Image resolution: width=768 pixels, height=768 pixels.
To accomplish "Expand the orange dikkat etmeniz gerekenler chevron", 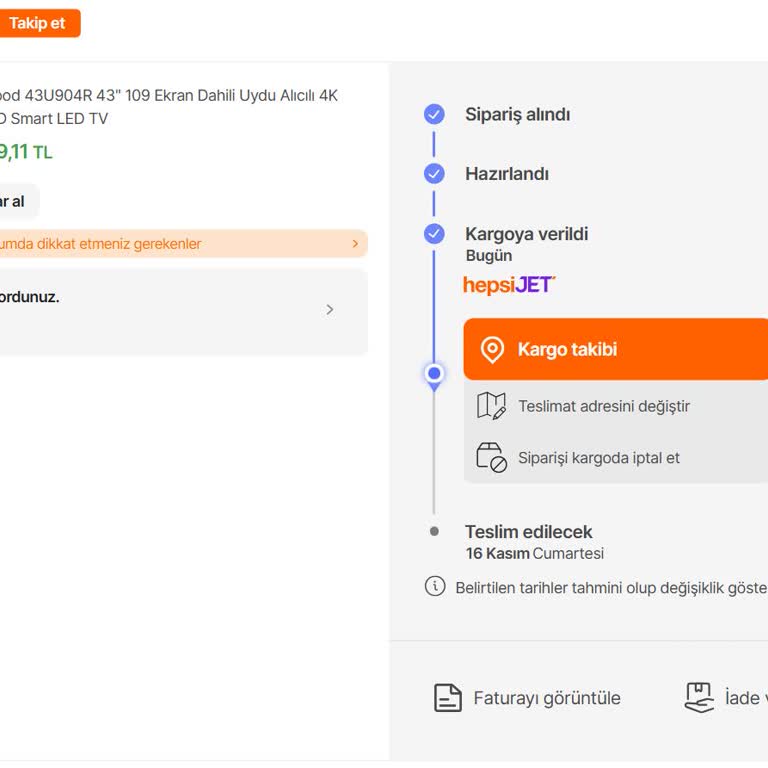I will 355,244.
